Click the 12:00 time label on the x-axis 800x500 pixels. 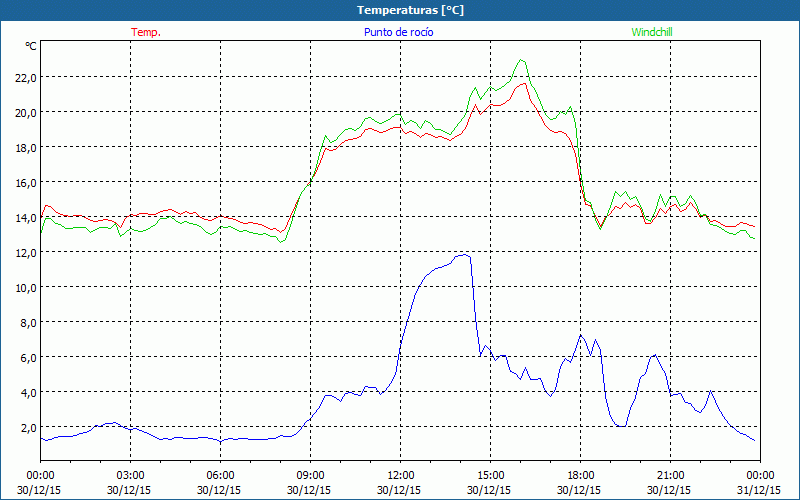[x=401, y=476]
